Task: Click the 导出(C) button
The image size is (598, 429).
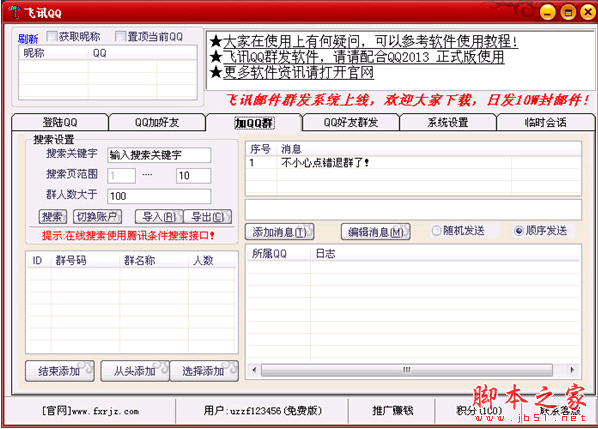Action: coord(207,217)
